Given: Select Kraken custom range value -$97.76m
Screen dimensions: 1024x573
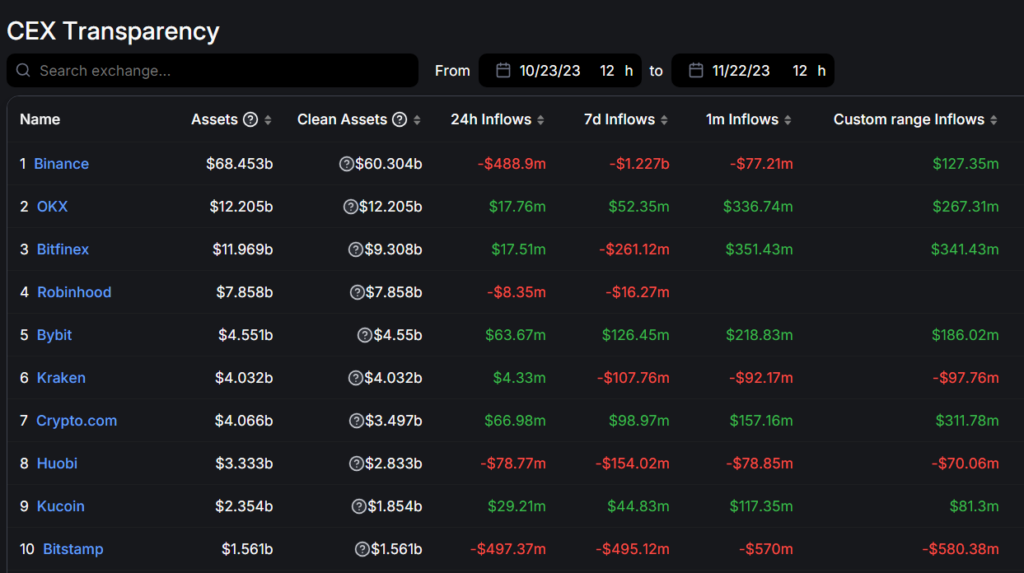Looking at the screenshot, I should coord(965,378).
